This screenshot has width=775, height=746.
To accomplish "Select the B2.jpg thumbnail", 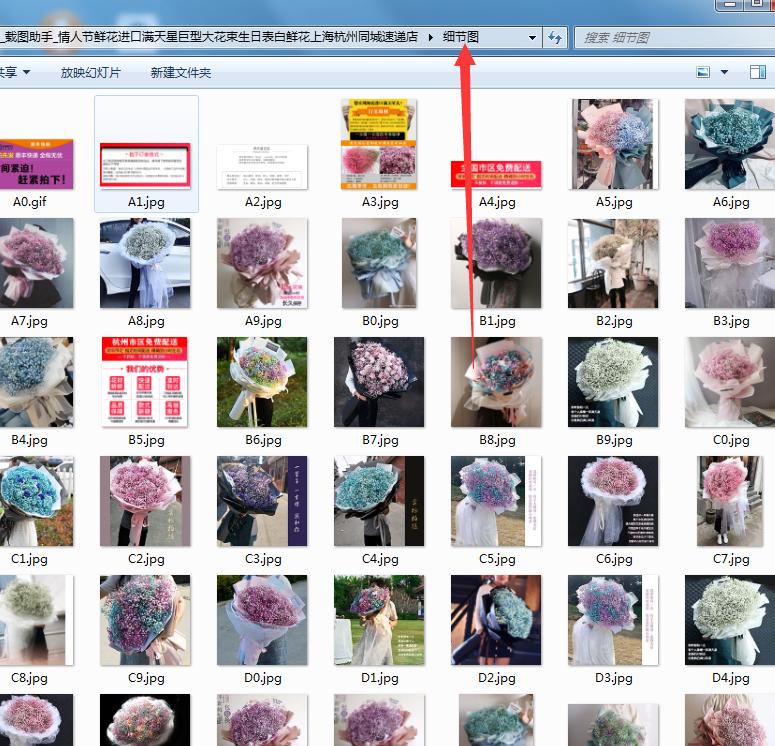I will [613, 263].
